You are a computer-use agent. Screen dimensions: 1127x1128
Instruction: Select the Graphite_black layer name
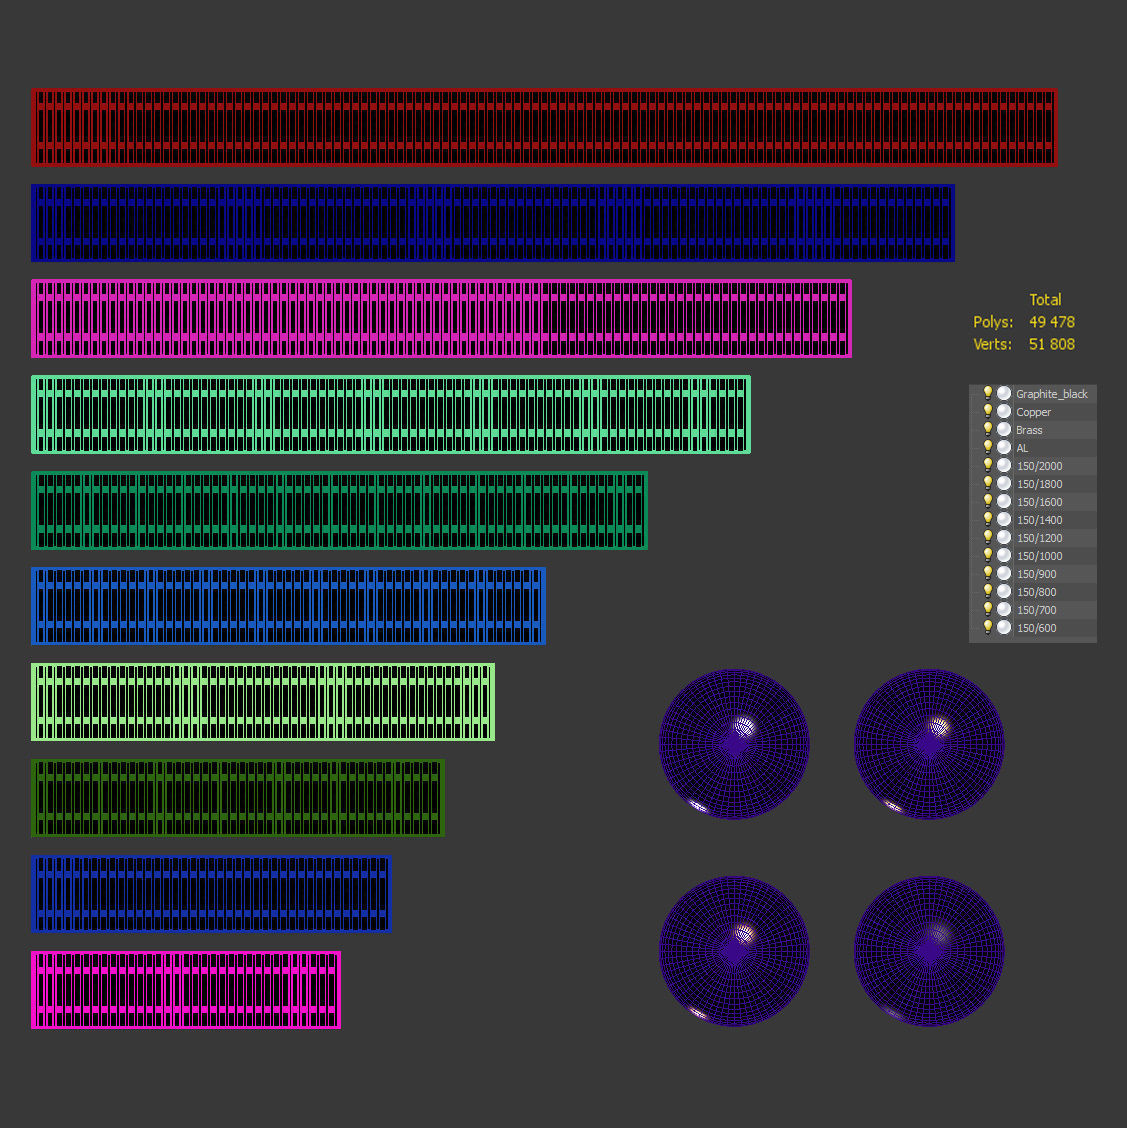click(x=1051, y=394)
